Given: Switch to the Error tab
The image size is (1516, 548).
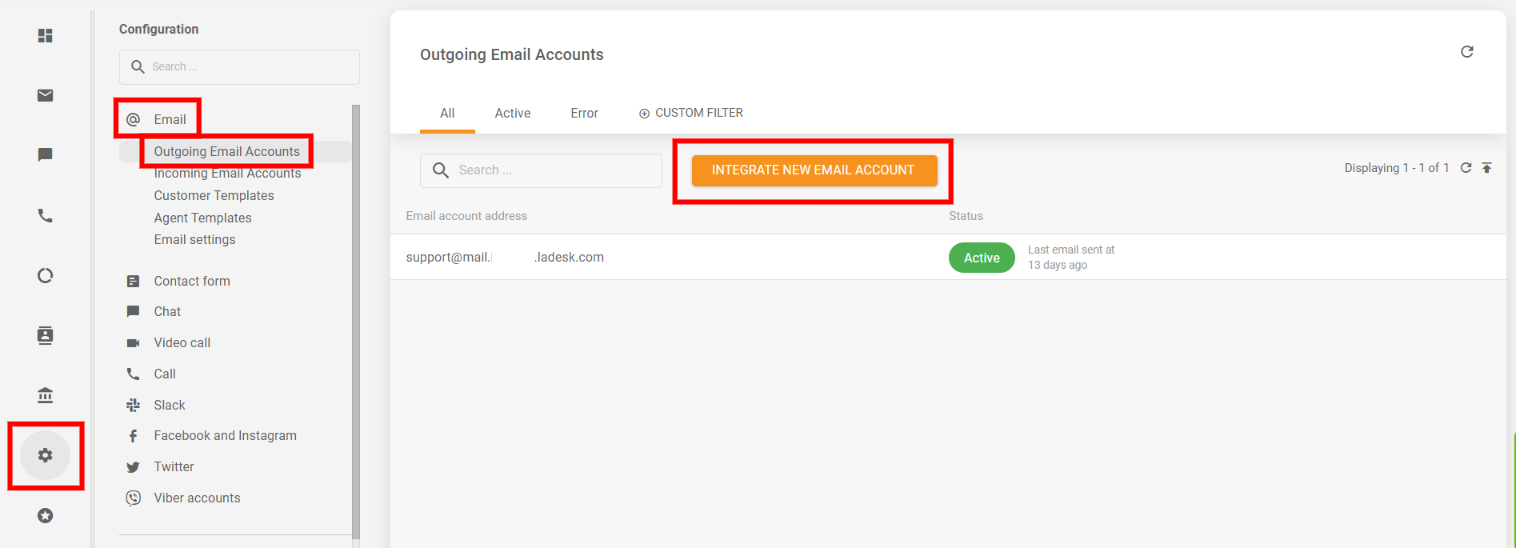Looking at the screenshot, I should pyautogui.click(x=584, y=113).
